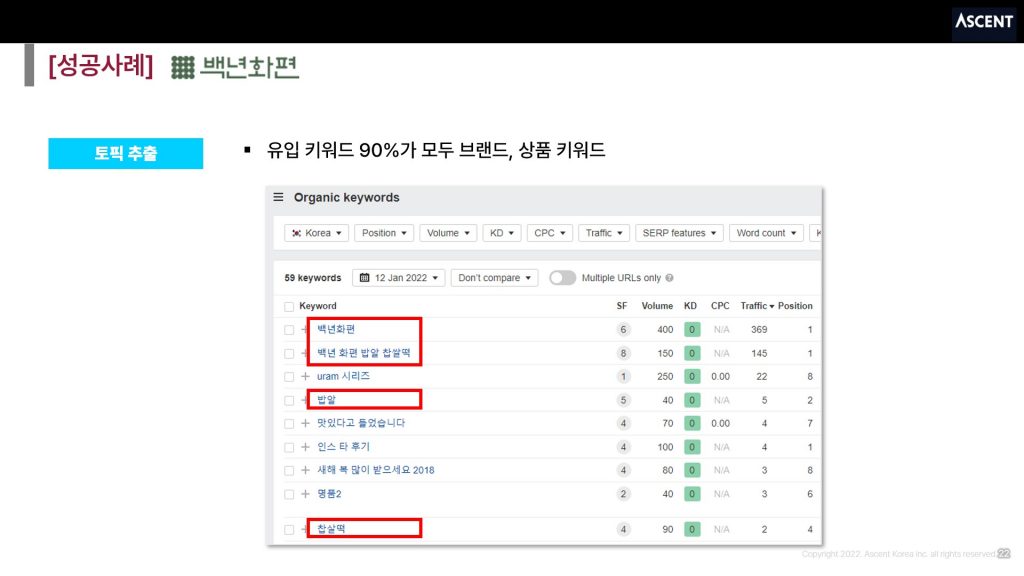This screenshot has width=1024, height=576.
Task: Check the select-all checkbox in the Keyword header
Action: pos(289,306)
